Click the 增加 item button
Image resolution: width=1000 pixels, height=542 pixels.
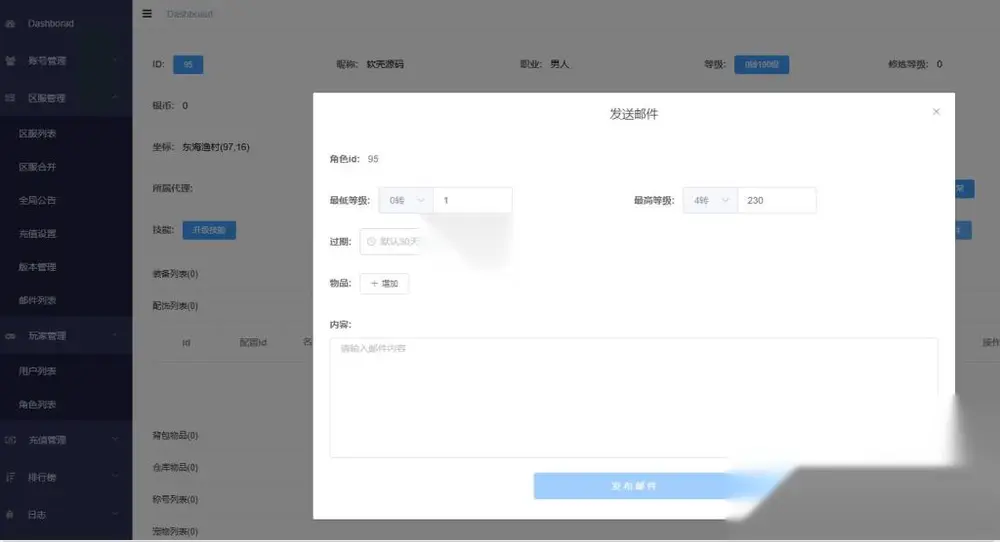[384, 283]
